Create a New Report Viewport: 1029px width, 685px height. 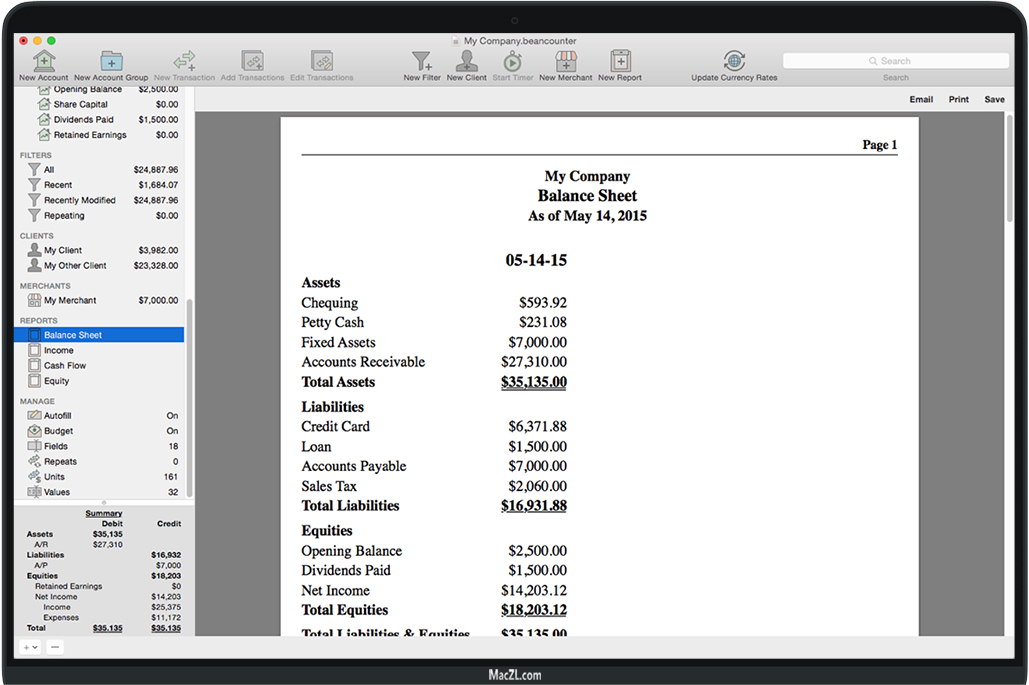[620, 62]
